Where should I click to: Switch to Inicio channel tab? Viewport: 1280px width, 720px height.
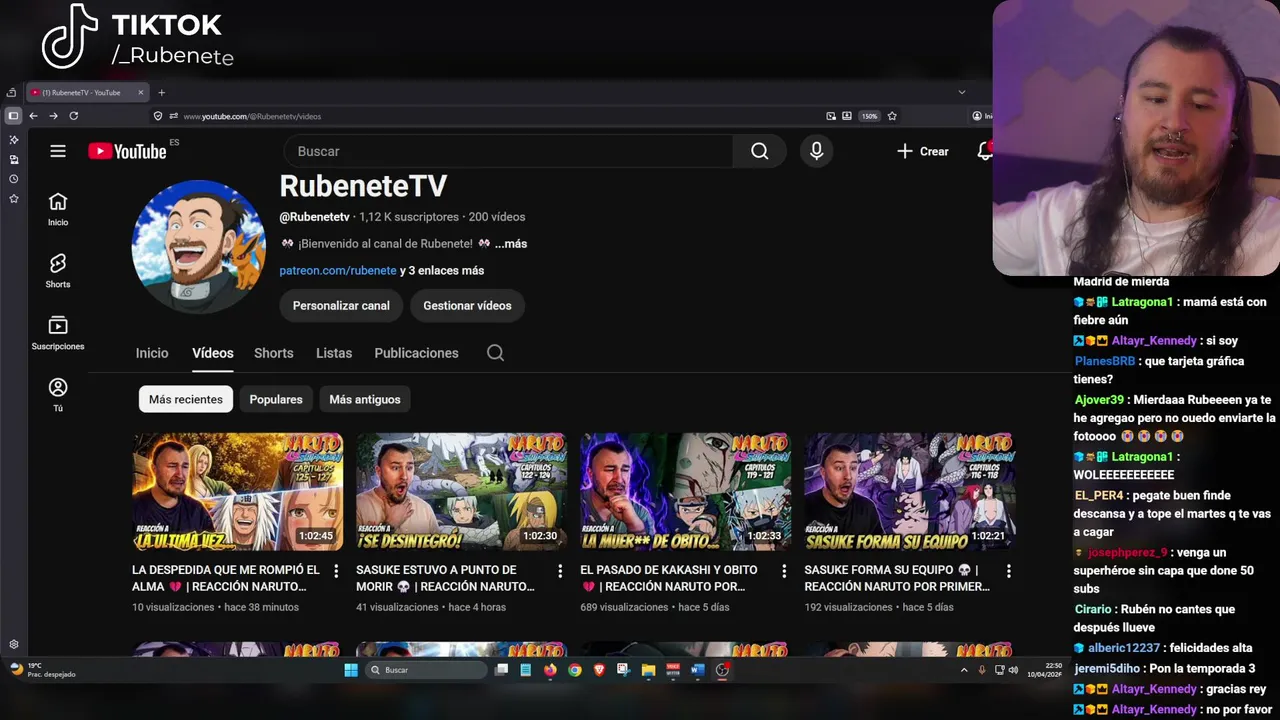pyautogui.click(x=152, y=353)
